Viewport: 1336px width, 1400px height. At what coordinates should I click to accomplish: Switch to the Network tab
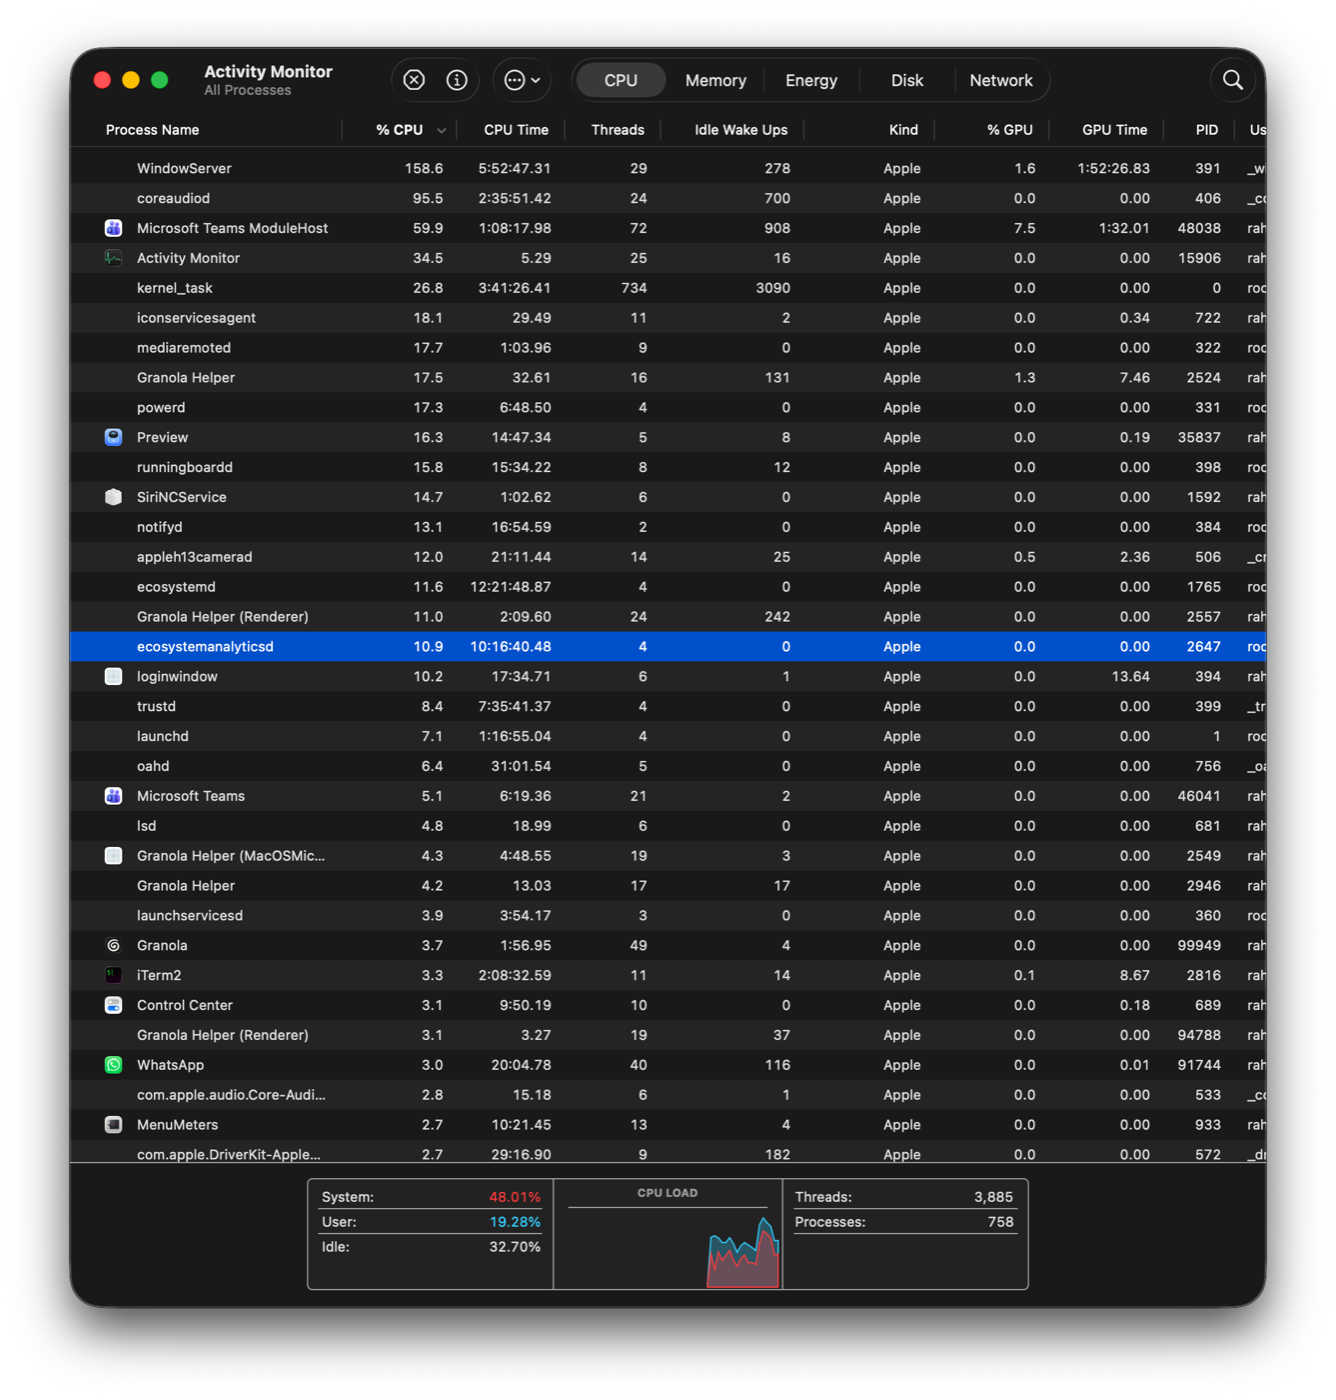(x=1001, y=80)
